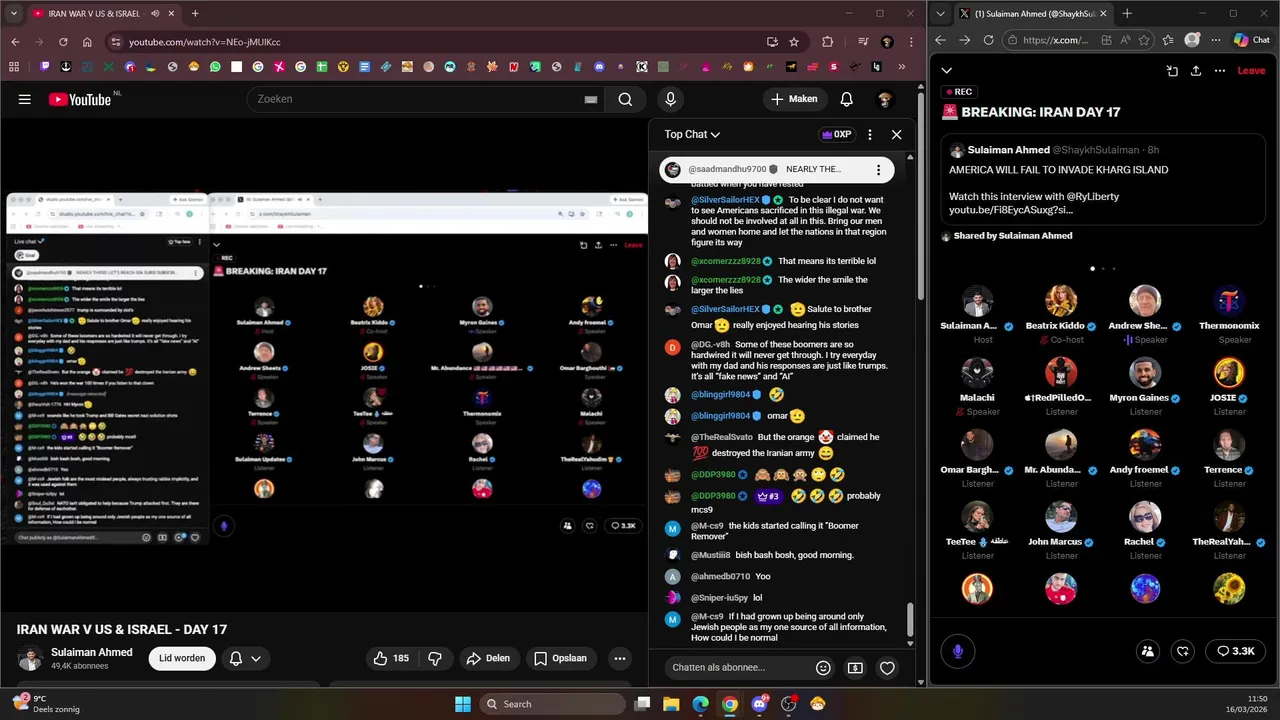Open a new tab in Chrome
This screenshot has height=720, width=1280.
click(x=195, y=14)
